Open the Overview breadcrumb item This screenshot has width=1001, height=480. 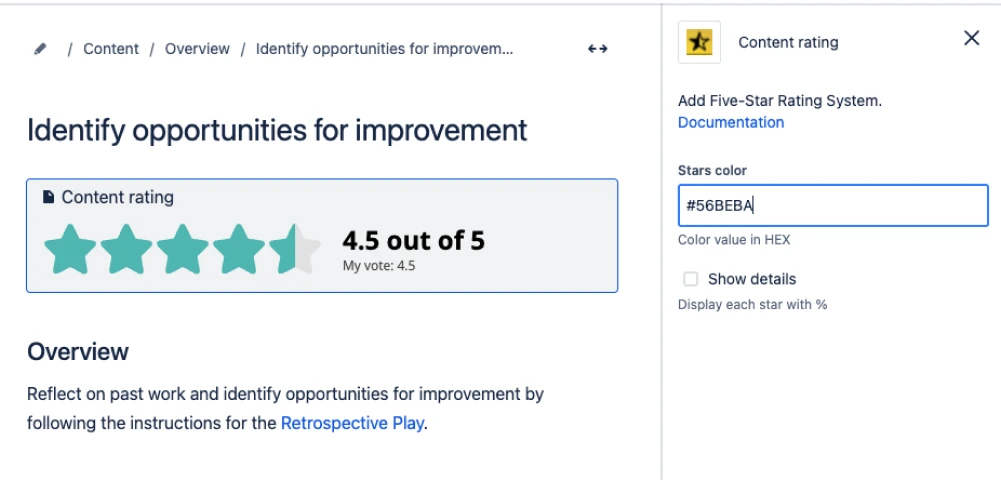pos(197,49)
